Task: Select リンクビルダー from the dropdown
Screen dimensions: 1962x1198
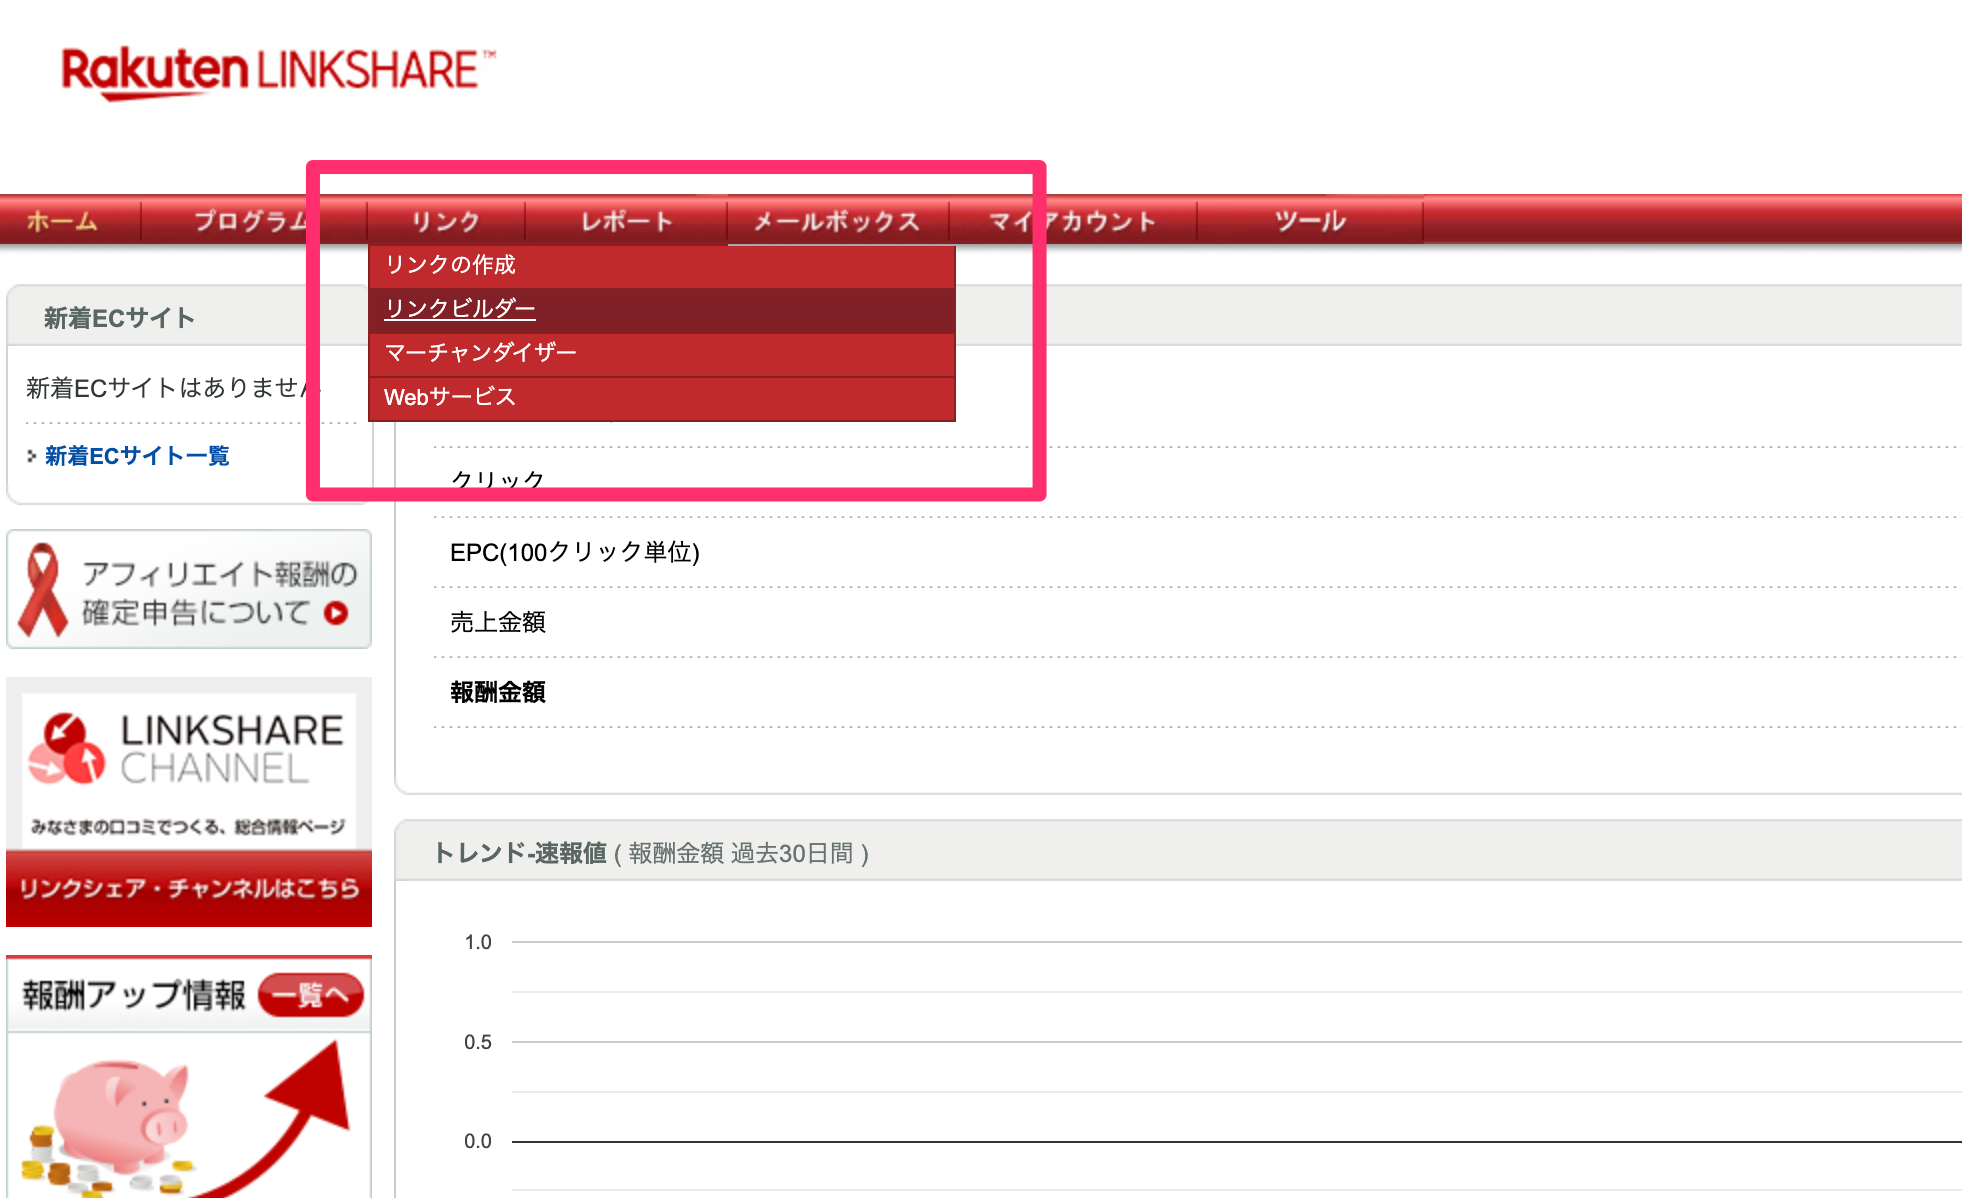Action: (x=662, y=309)
